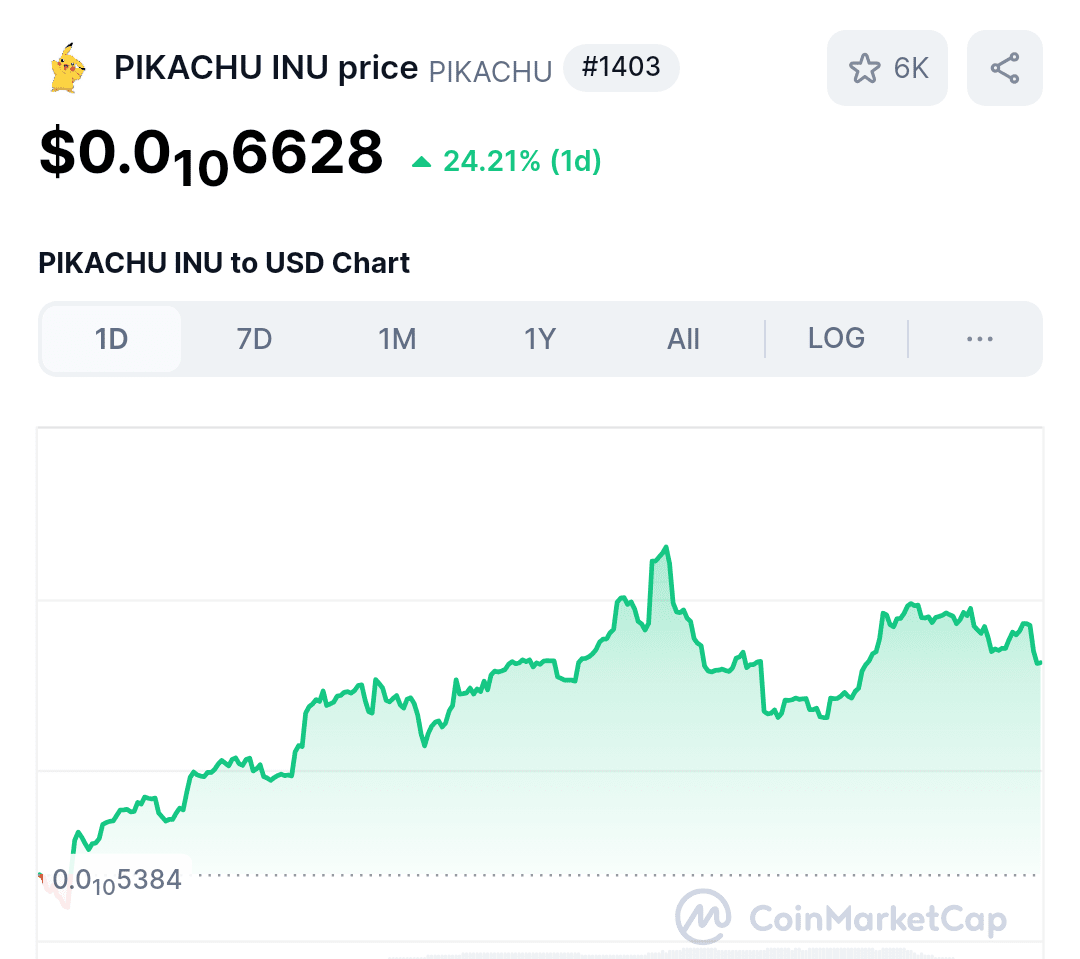Click the 24.21% (1d) change label
This screenshot has width=1080, height=959.
coord(522,161)
